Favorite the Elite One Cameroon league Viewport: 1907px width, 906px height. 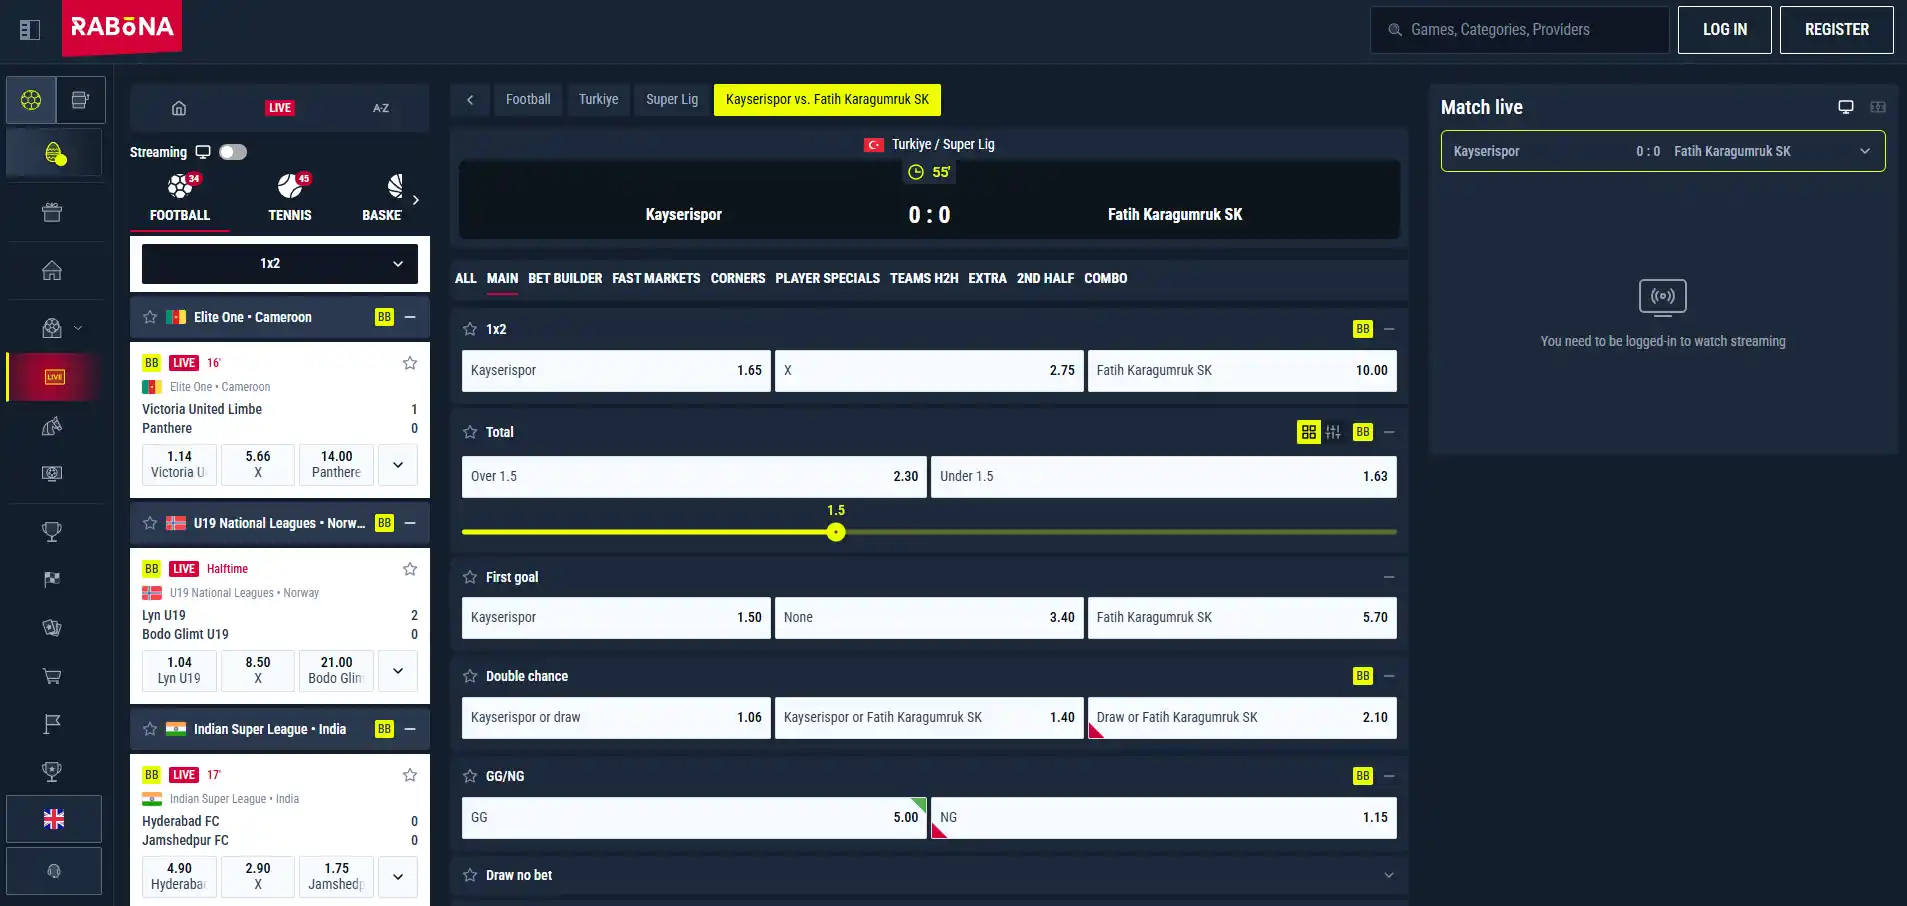pos(150,317)
